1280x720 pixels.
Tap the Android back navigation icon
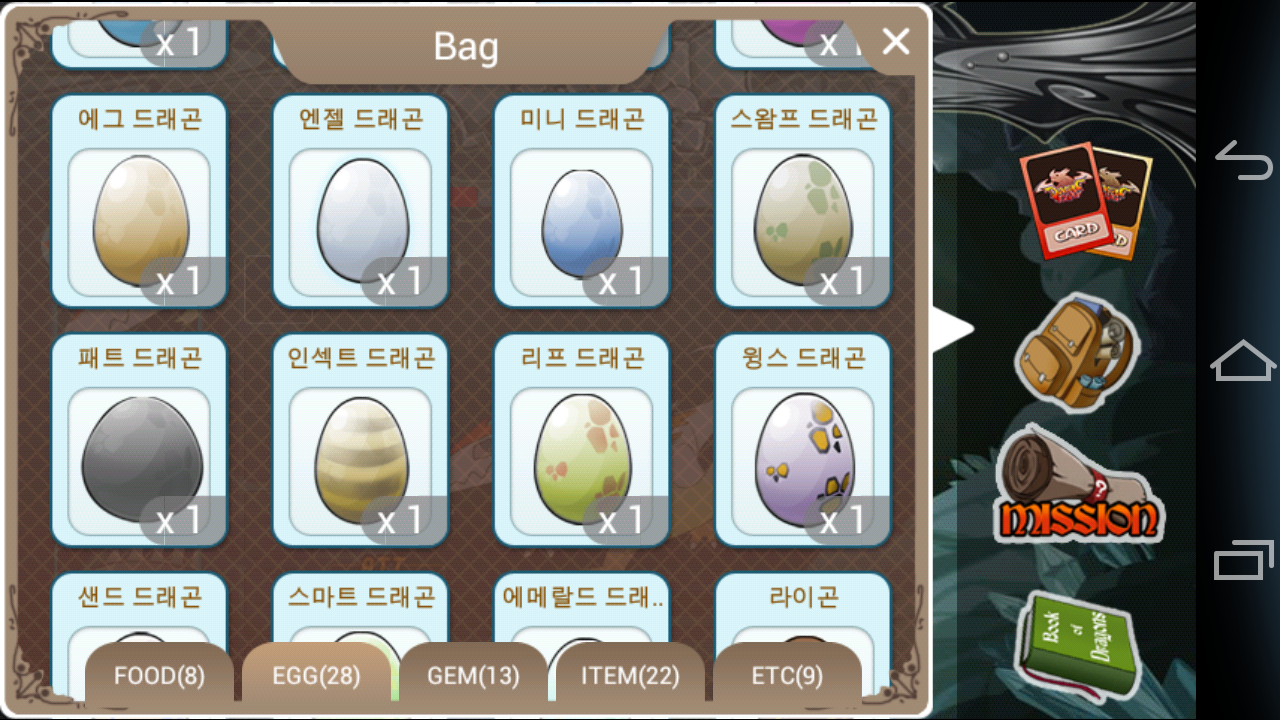[1243, 160]
